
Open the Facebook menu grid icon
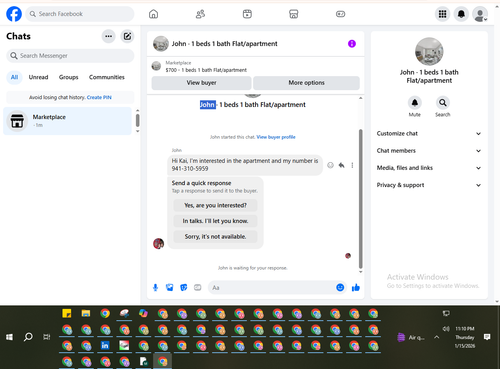click(442, 14)
